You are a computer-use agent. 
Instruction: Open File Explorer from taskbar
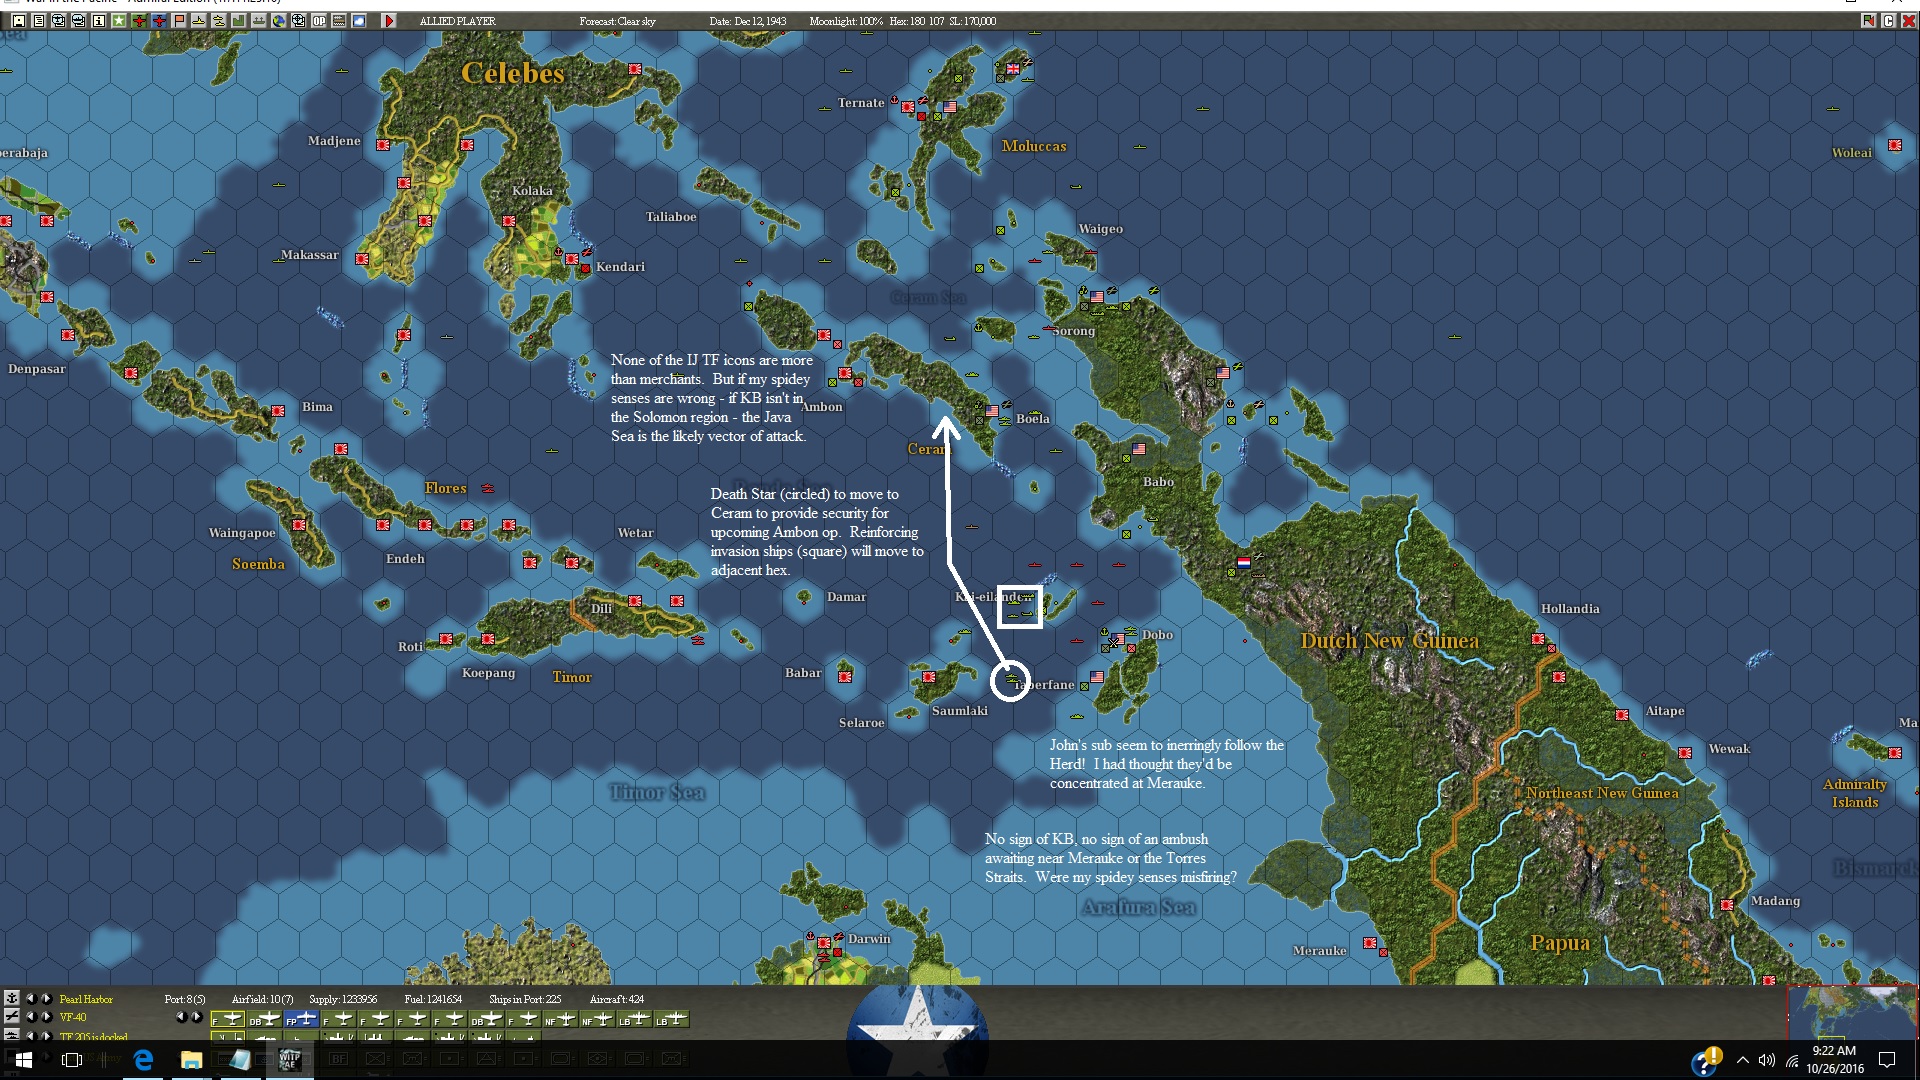pos(192,1060)
